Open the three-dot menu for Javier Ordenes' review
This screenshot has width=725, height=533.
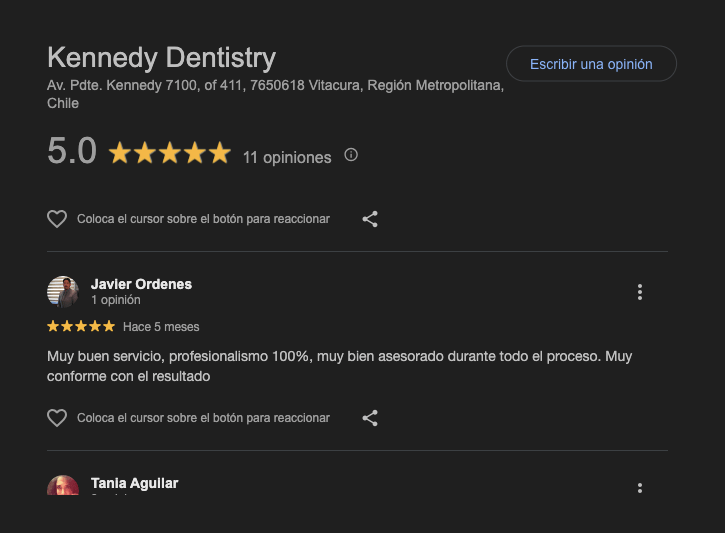tap(640, 292)
